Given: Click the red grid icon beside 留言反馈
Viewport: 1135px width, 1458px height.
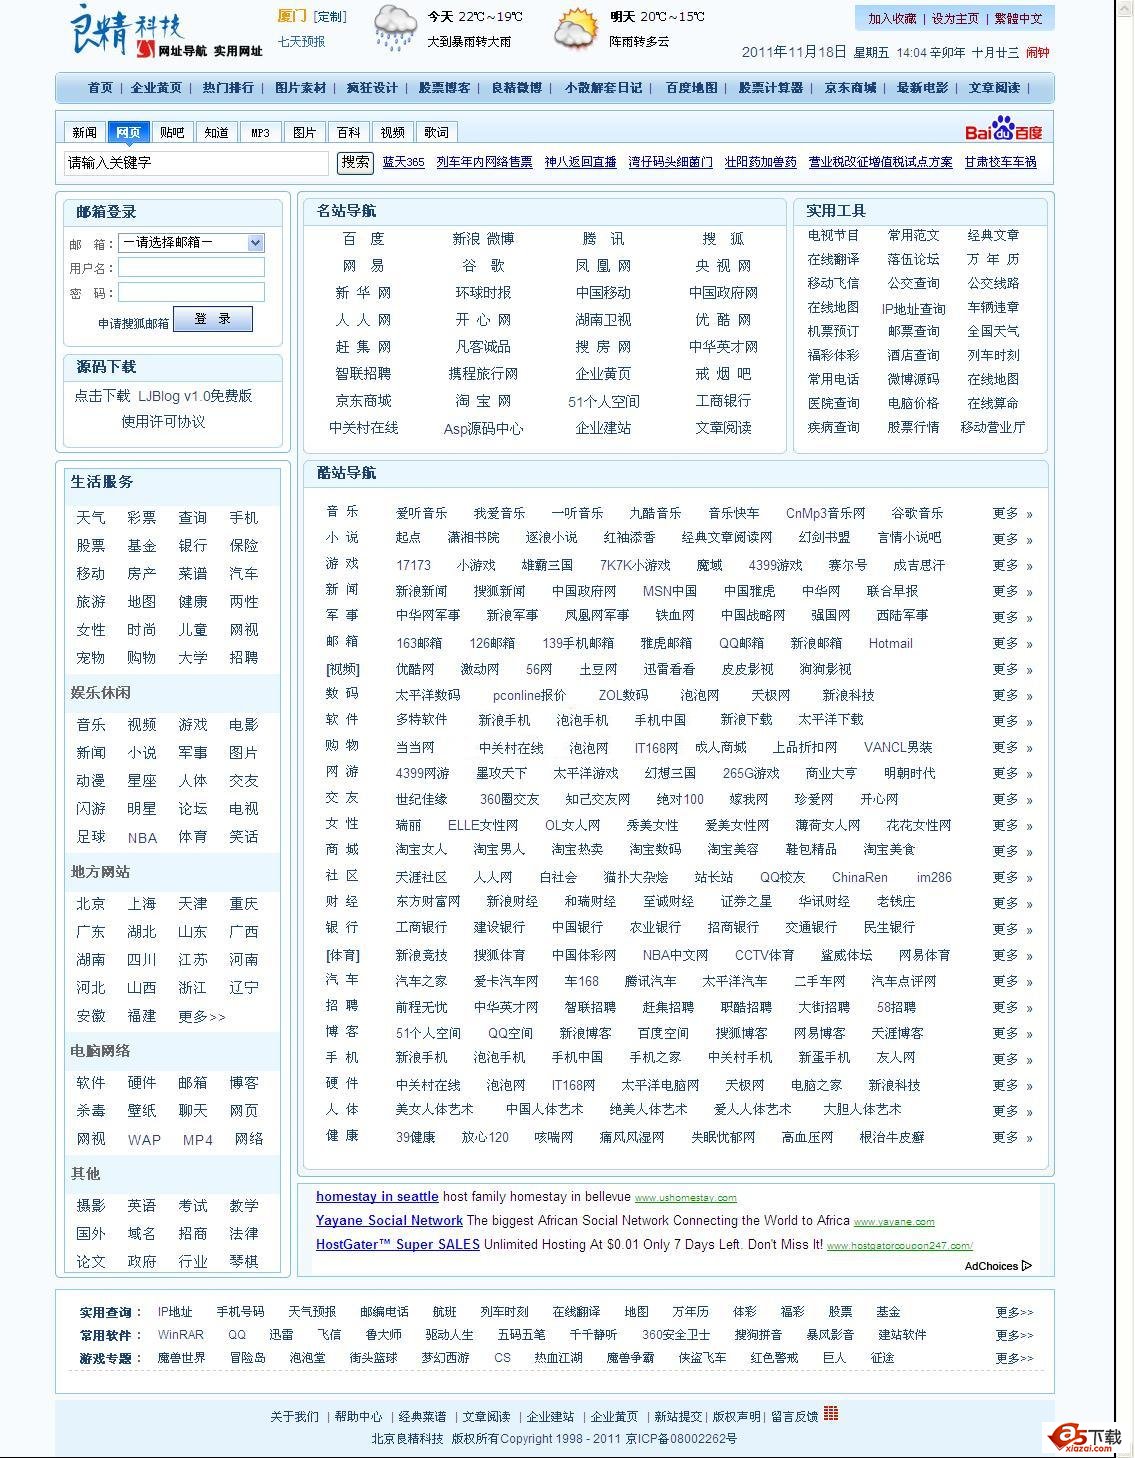Looking at the screenshot, I should (831, 1414).
